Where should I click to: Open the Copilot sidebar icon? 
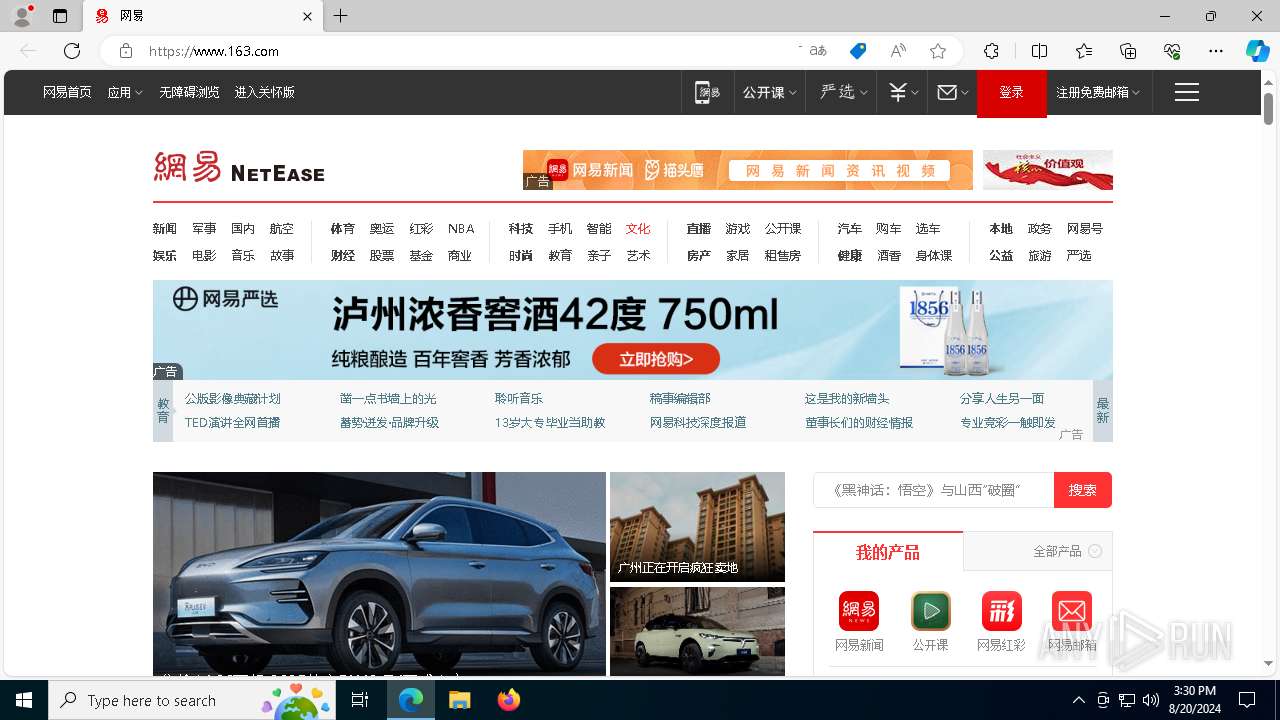pyautogui.click(x=1258, y=51)
